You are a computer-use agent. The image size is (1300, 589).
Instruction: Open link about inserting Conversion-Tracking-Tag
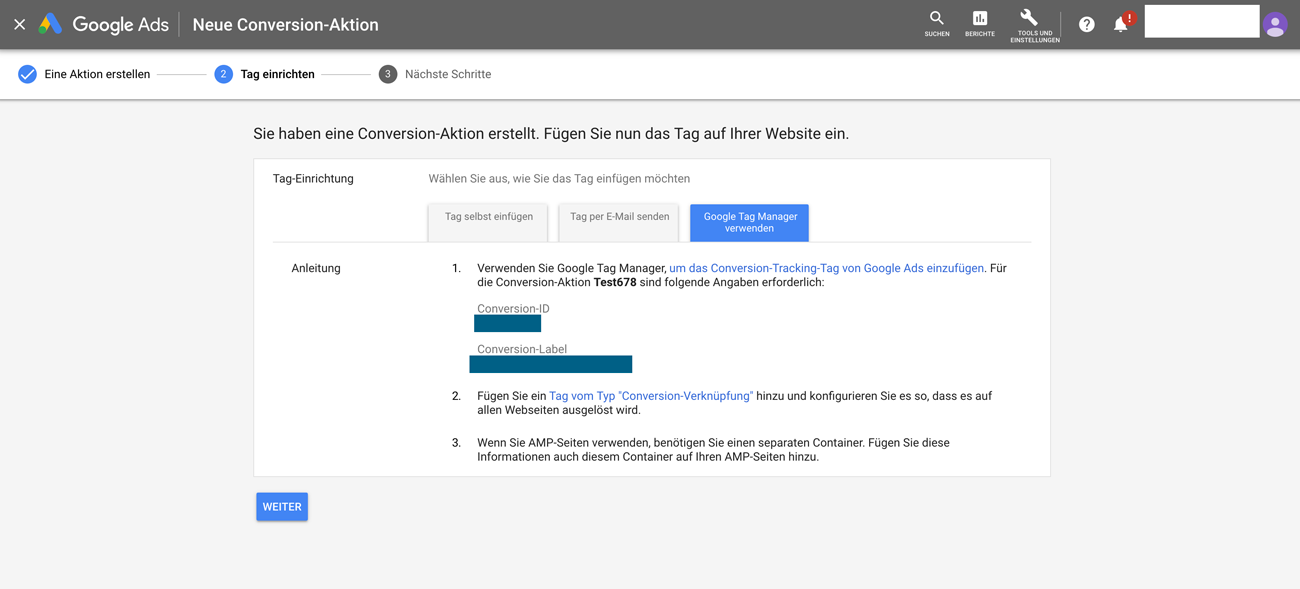click(x=827, y=268)
